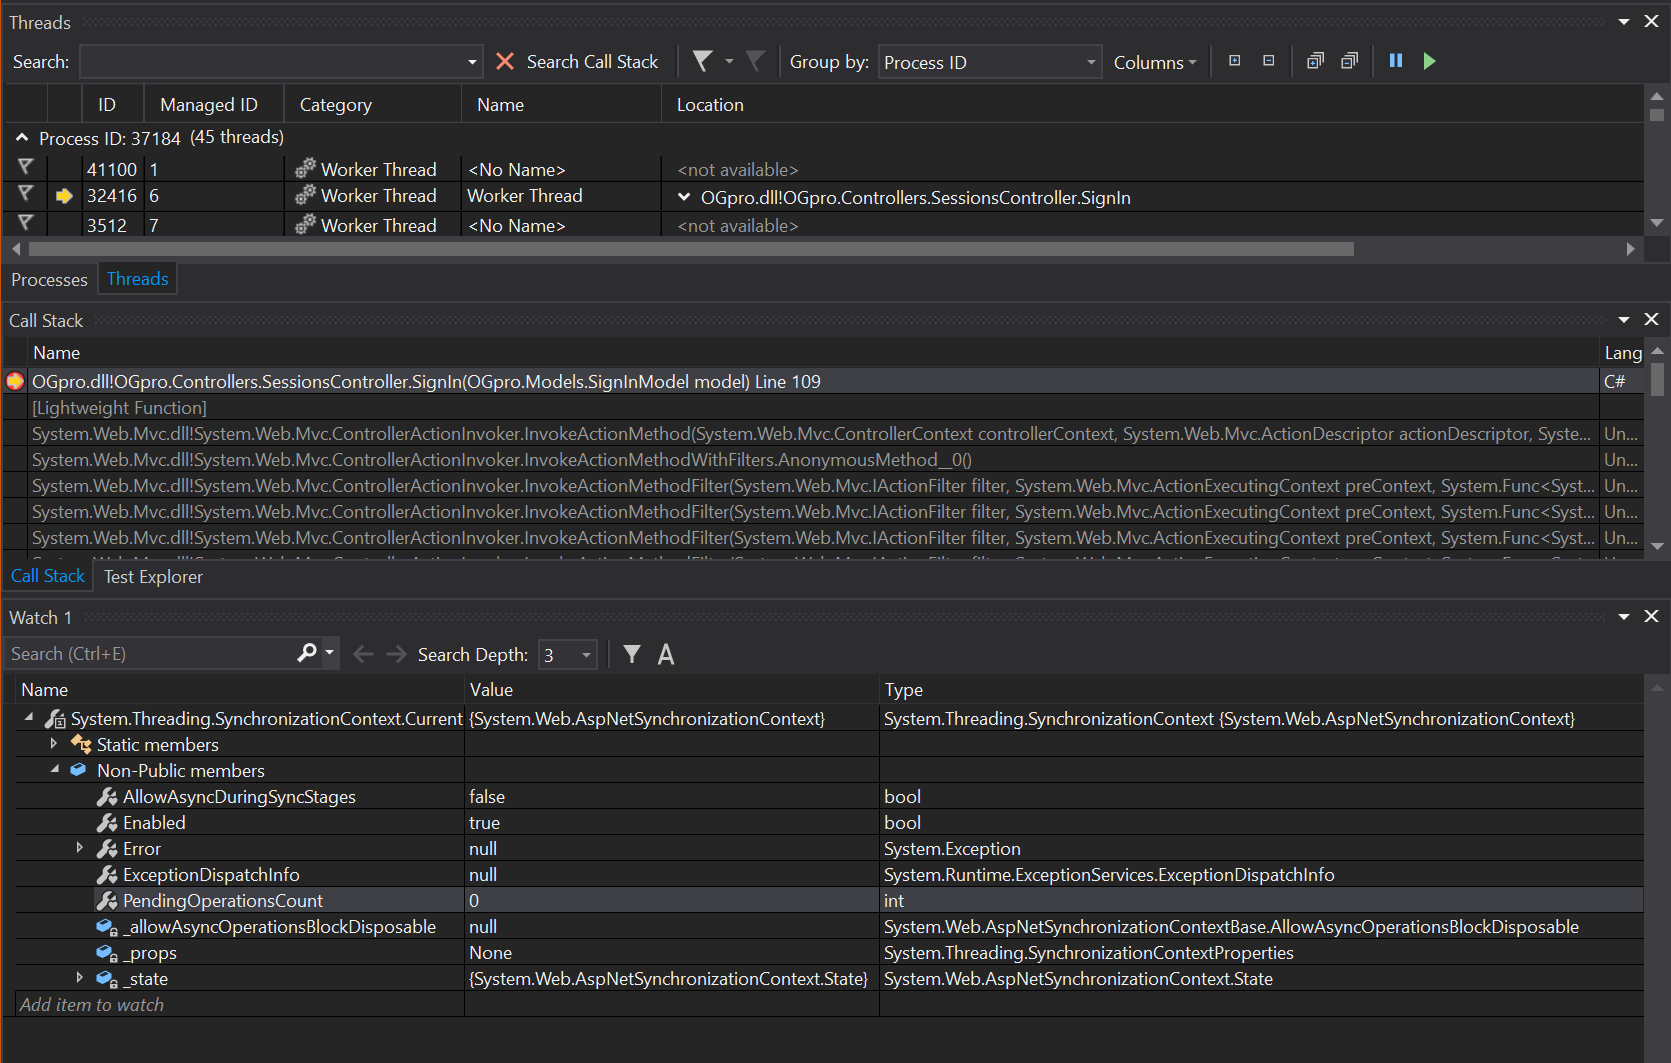
Task: Click the red breakpoint icon on SignIn frame
Action: (x=14, y=381)
